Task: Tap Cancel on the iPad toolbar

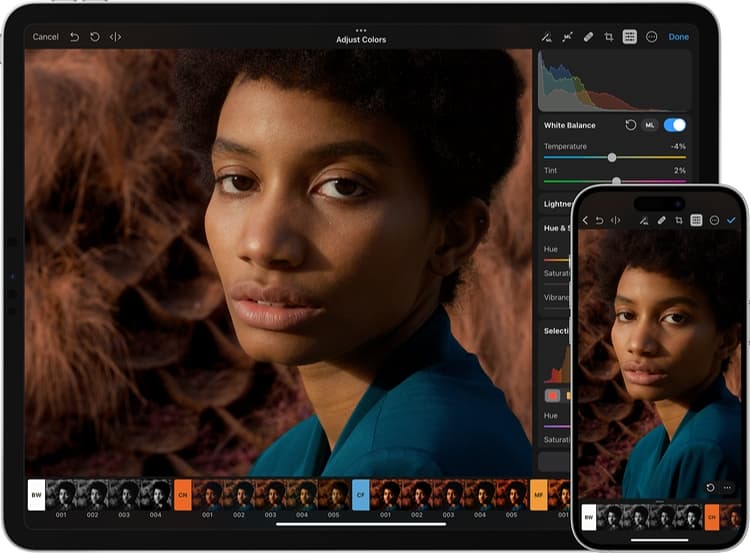Action: (45, 37)
